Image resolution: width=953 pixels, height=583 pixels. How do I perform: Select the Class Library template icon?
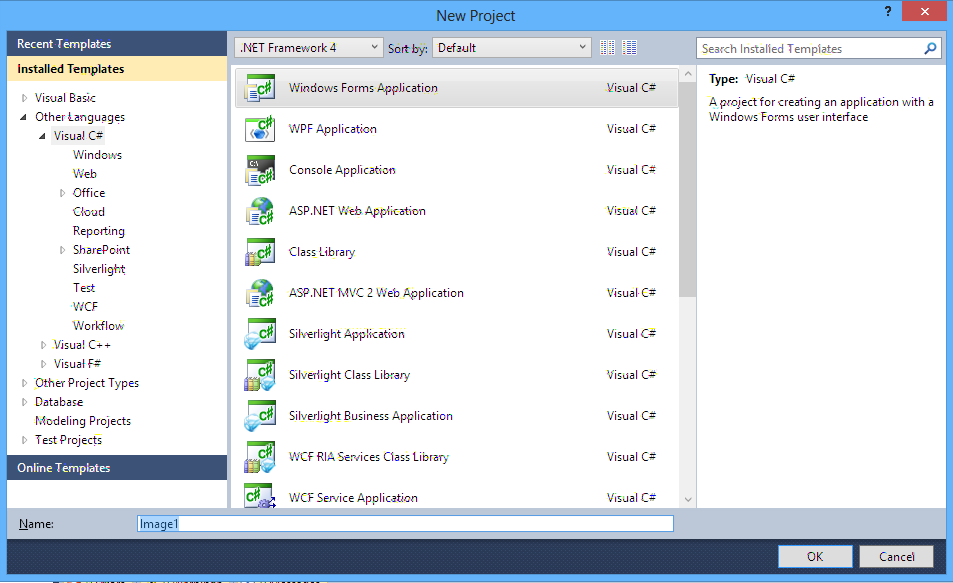(x=259, y=251)
